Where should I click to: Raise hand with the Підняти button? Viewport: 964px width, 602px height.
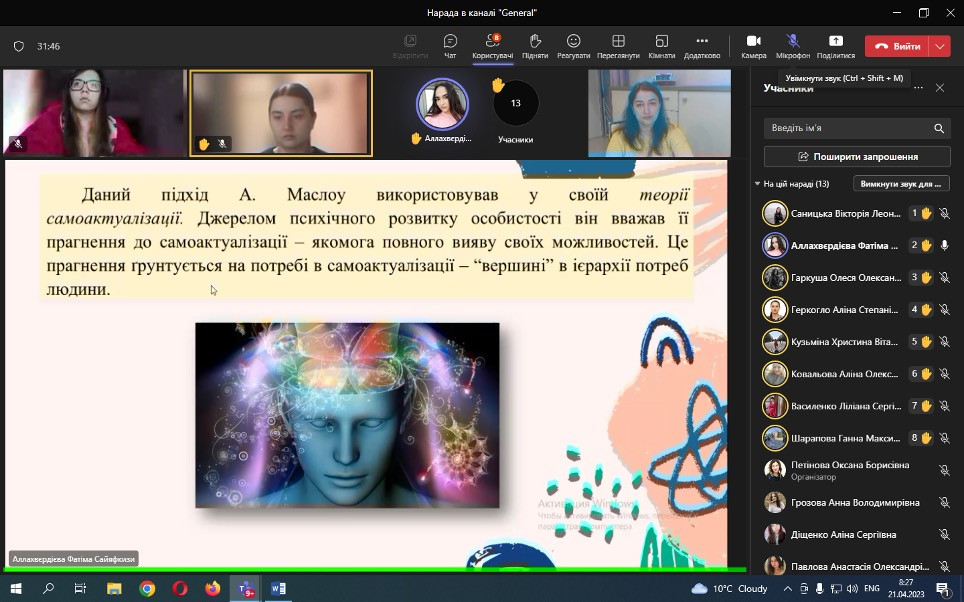(x=535, y=45)
